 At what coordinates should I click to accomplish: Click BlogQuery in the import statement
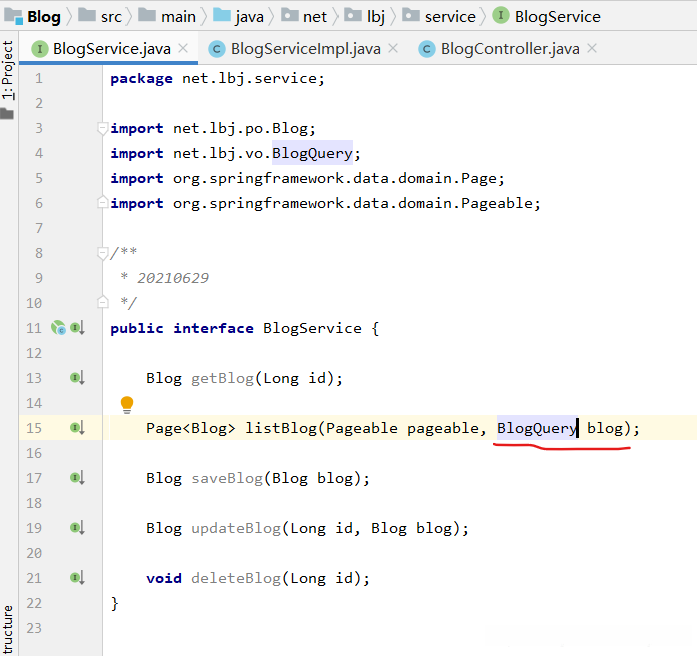(312, 153)
